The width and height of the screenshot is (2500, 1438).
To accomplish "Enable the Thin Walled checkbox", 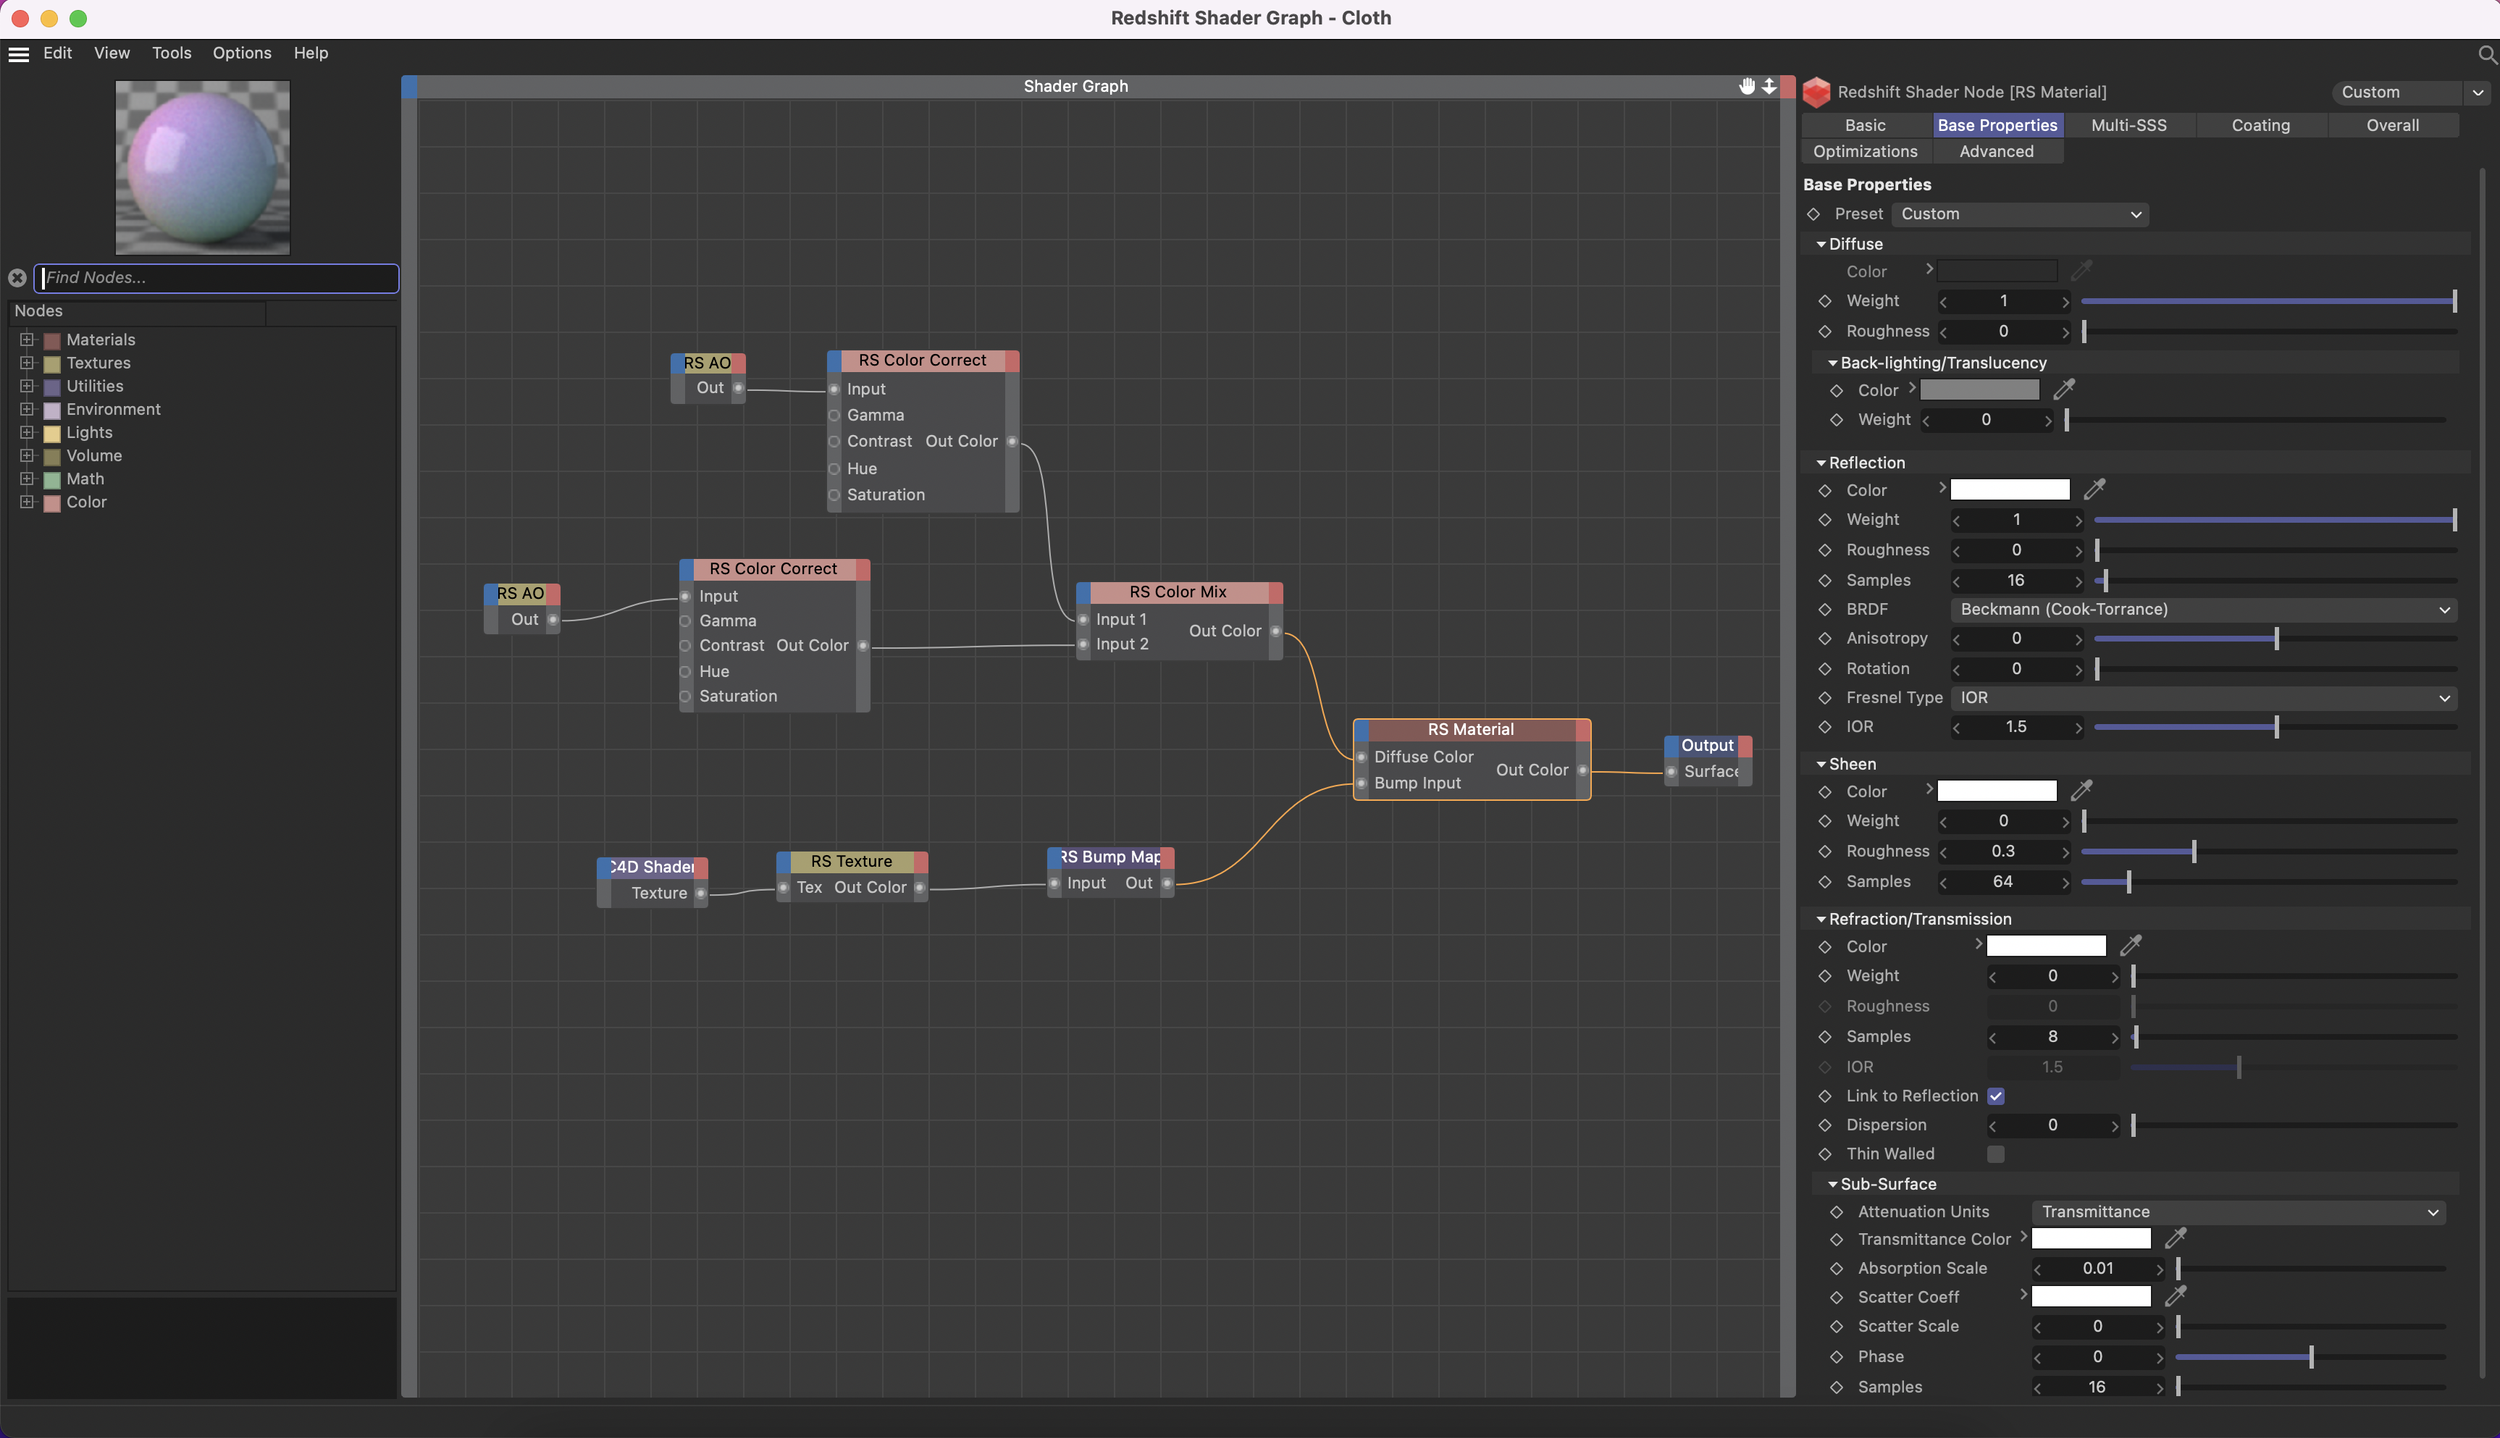I will 1995,1154.
